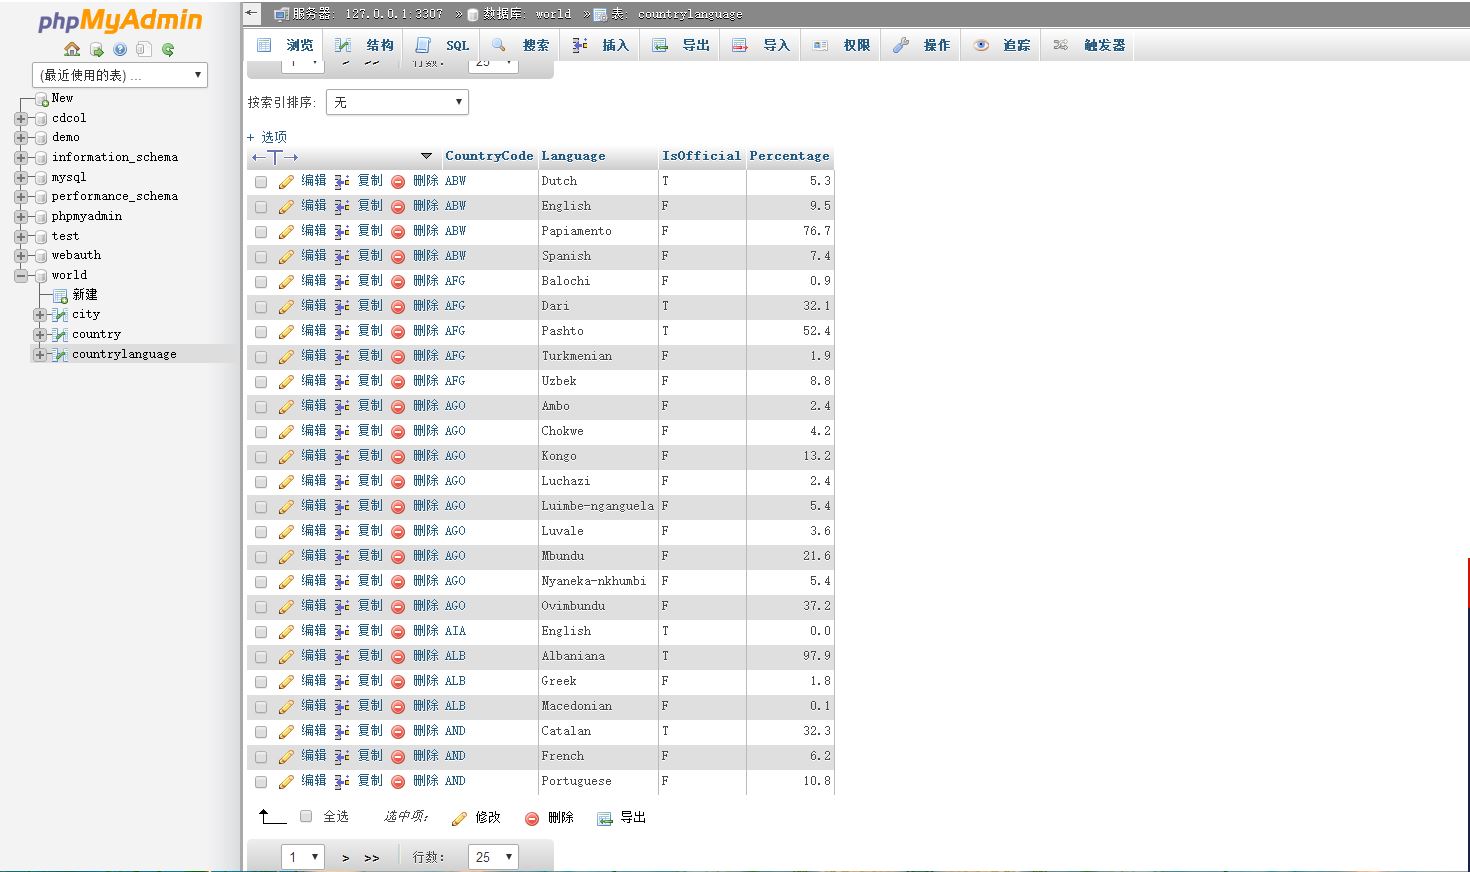Open the 权限 privileges tab
Viewport: 1470px width, 872px height.
[841, 45]
